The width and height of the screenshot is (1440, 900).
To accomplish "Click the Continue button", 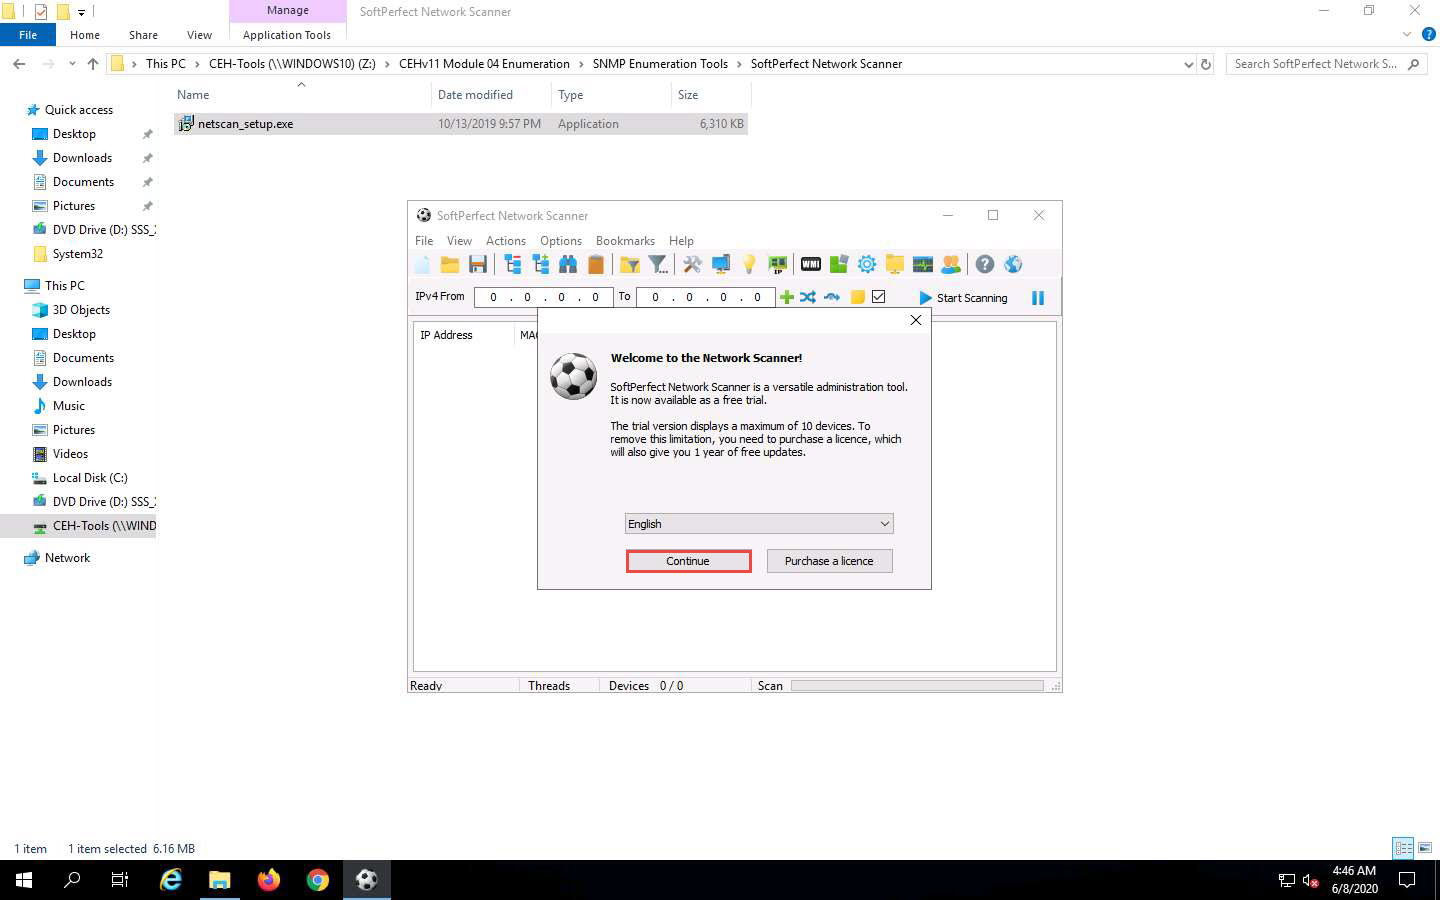I will [x=688, y=561].
